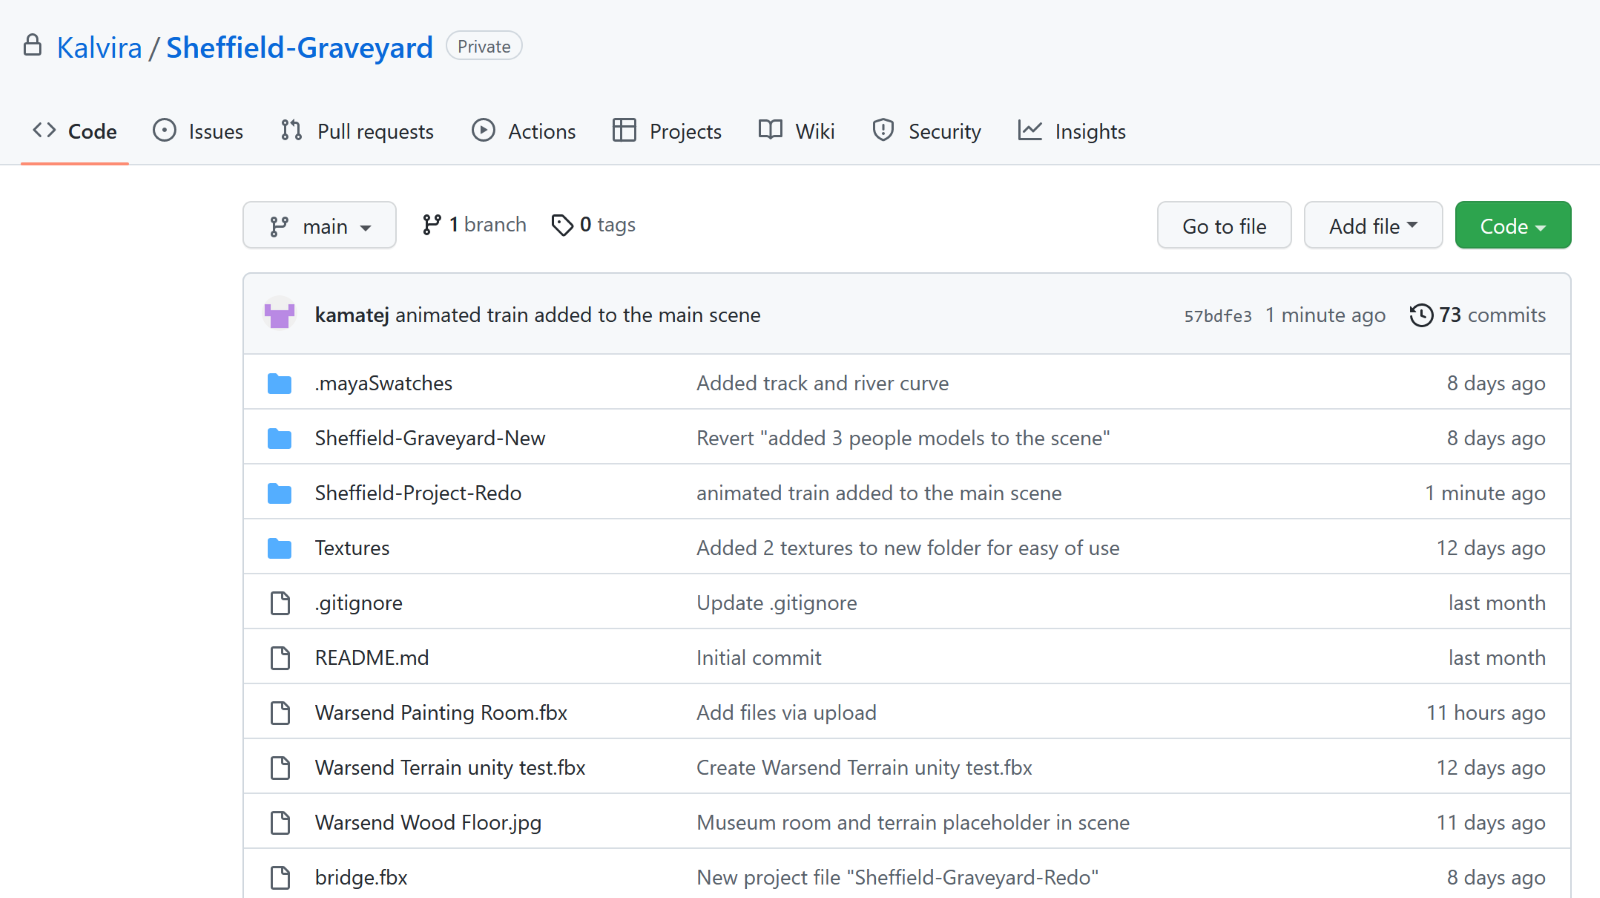Click the lock icon beside Kalvira
The image size is (1600, 898).
(33, 45)
